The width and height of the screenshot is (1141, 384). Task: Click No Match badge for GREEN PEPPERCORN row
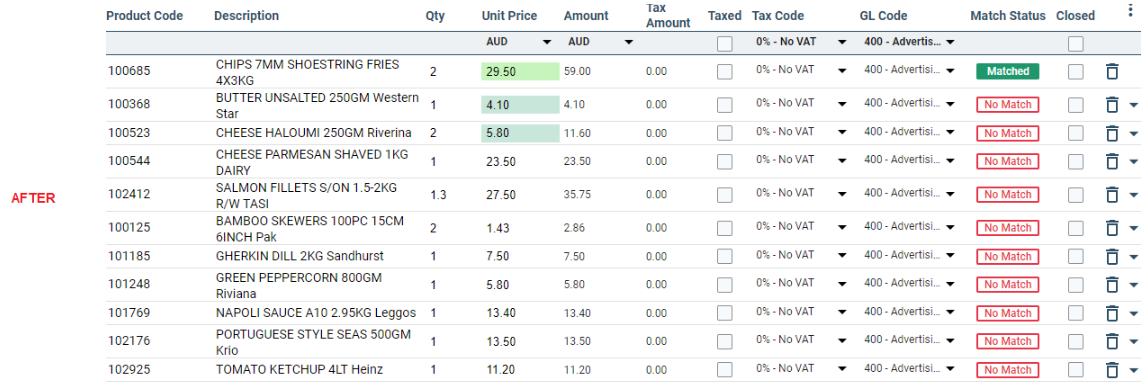click(1007, 285)
